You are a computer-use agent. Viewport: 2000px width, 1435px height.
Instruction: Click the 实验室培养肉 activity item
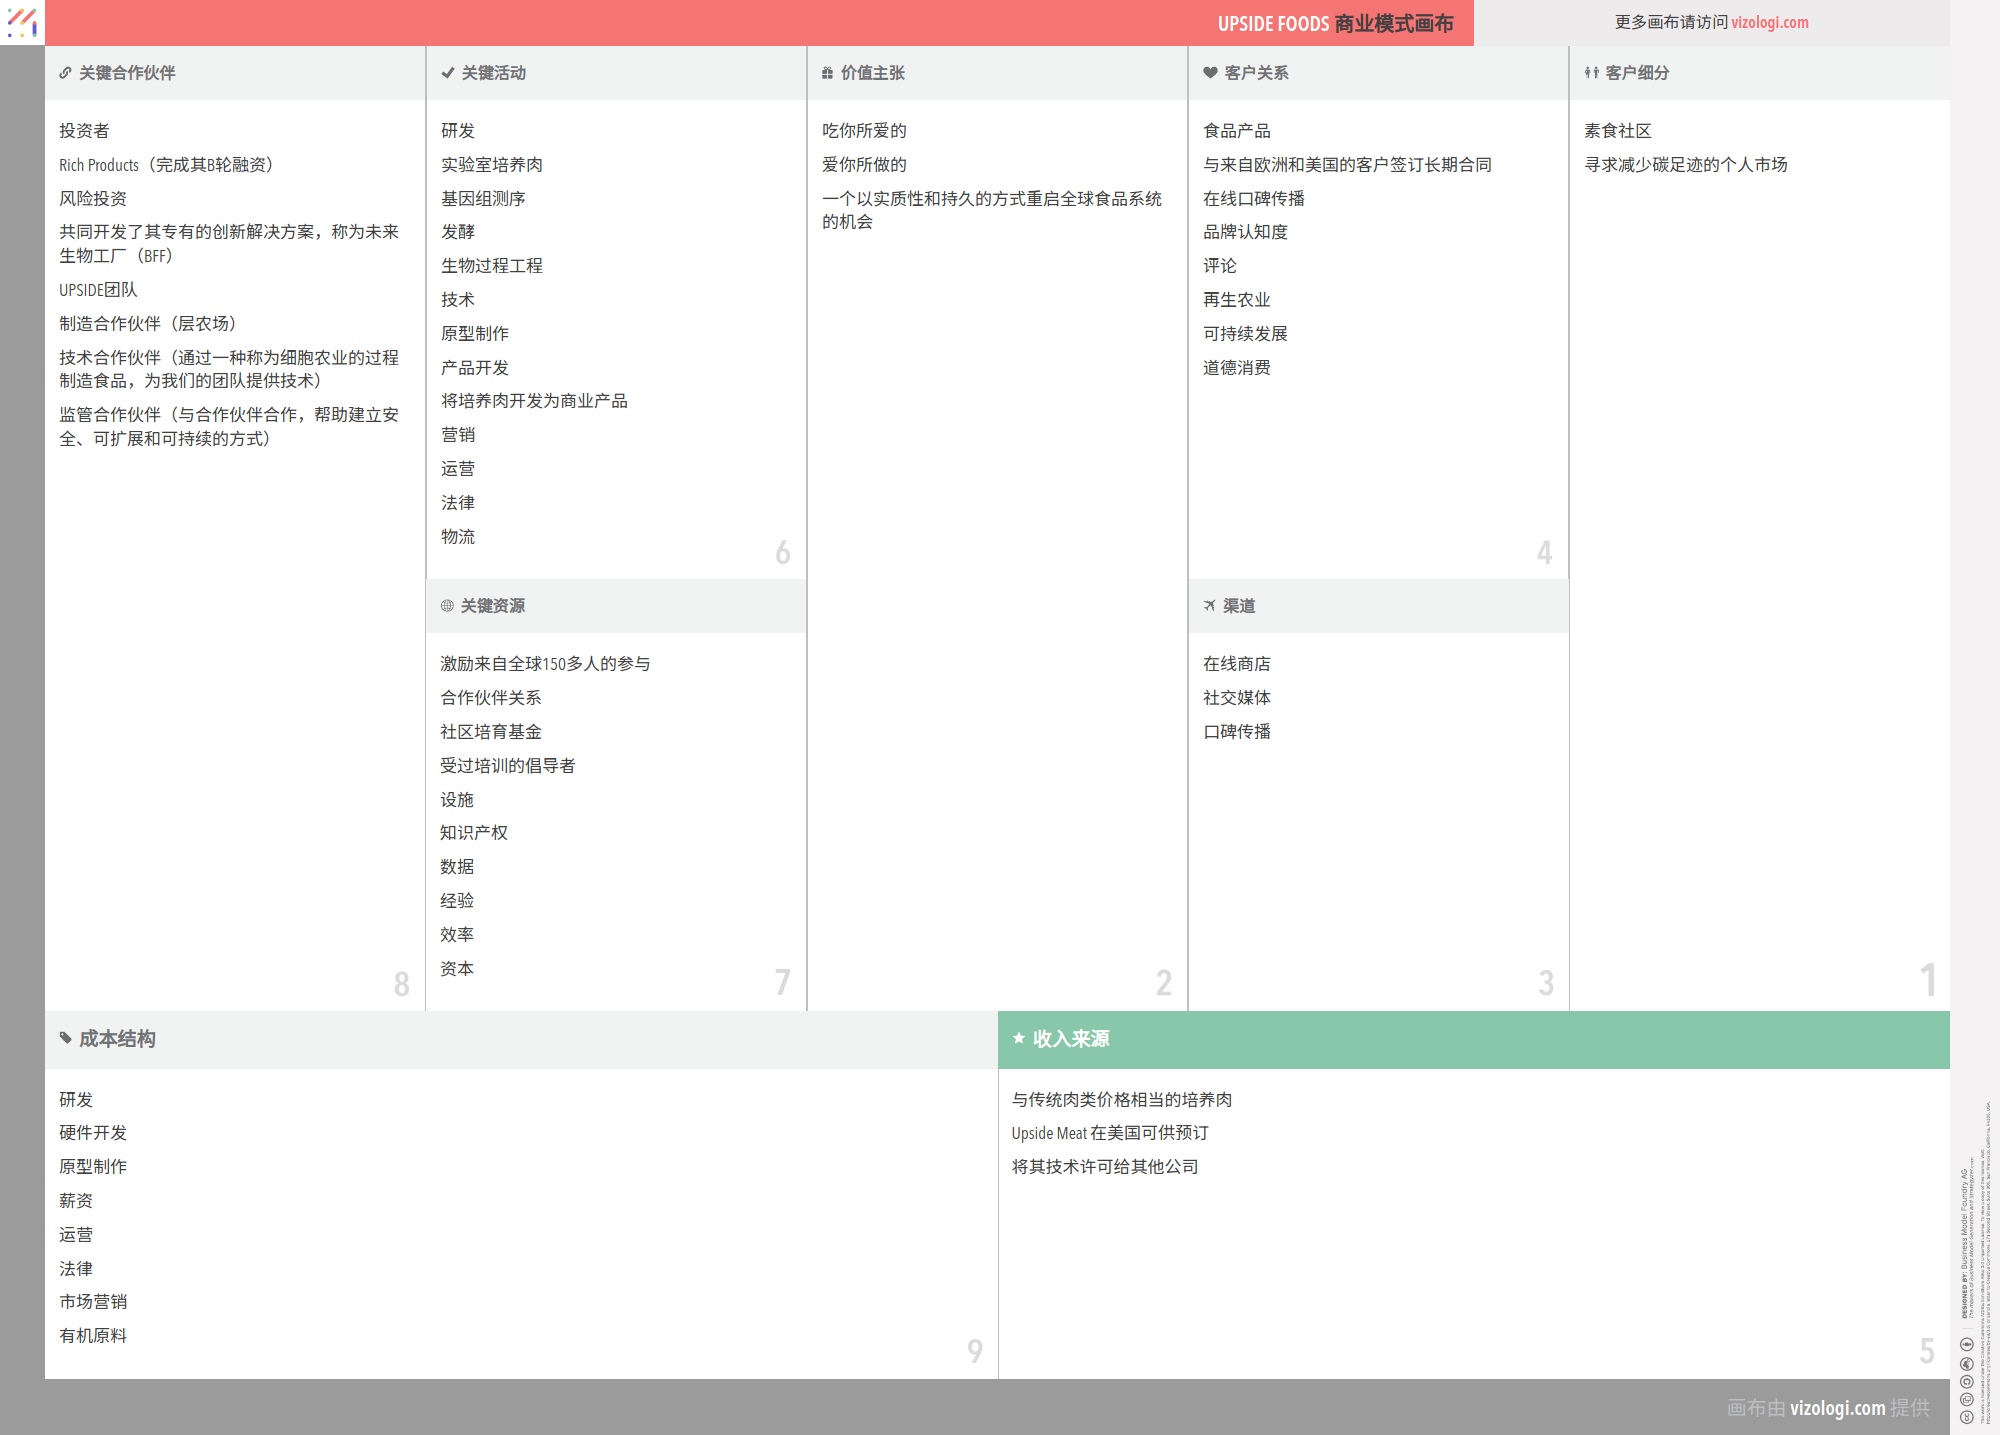(491, 165)
